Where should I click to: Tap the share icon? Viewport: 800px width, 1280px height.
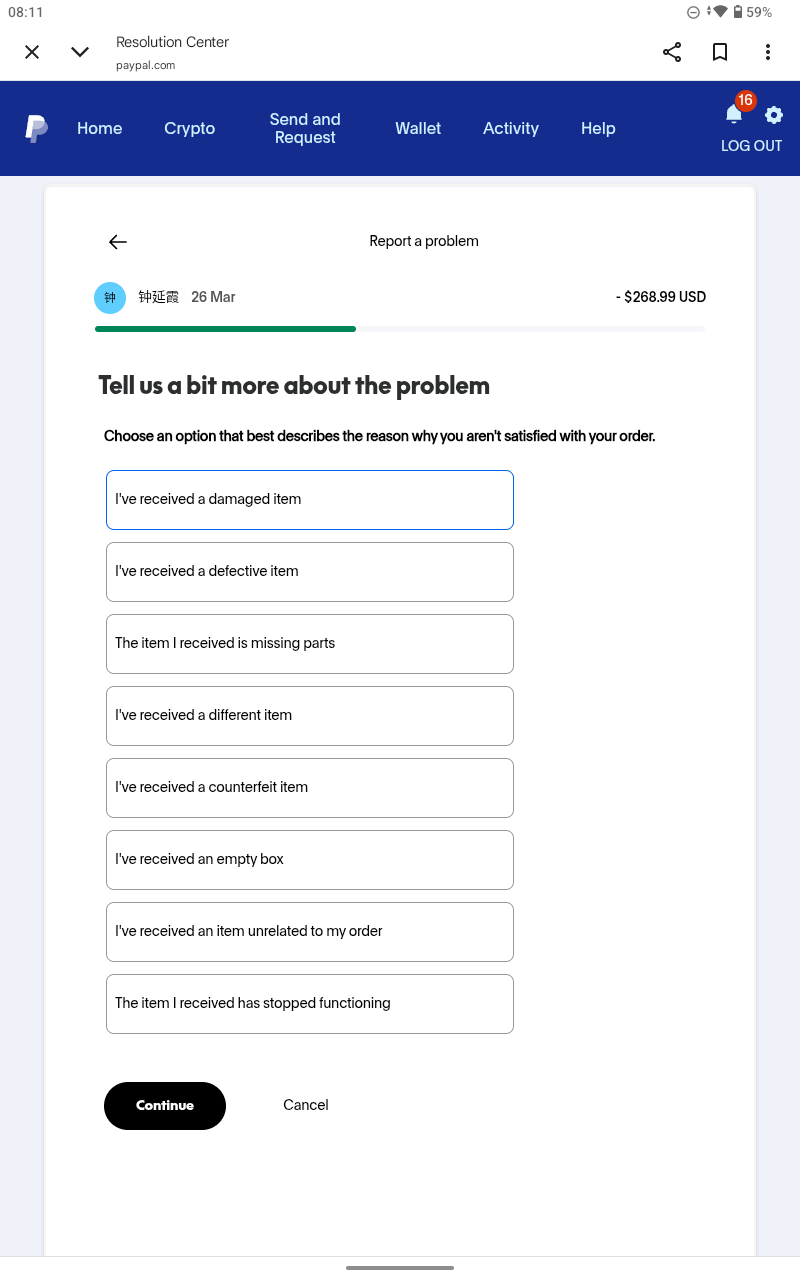click(x=672, y=52)
